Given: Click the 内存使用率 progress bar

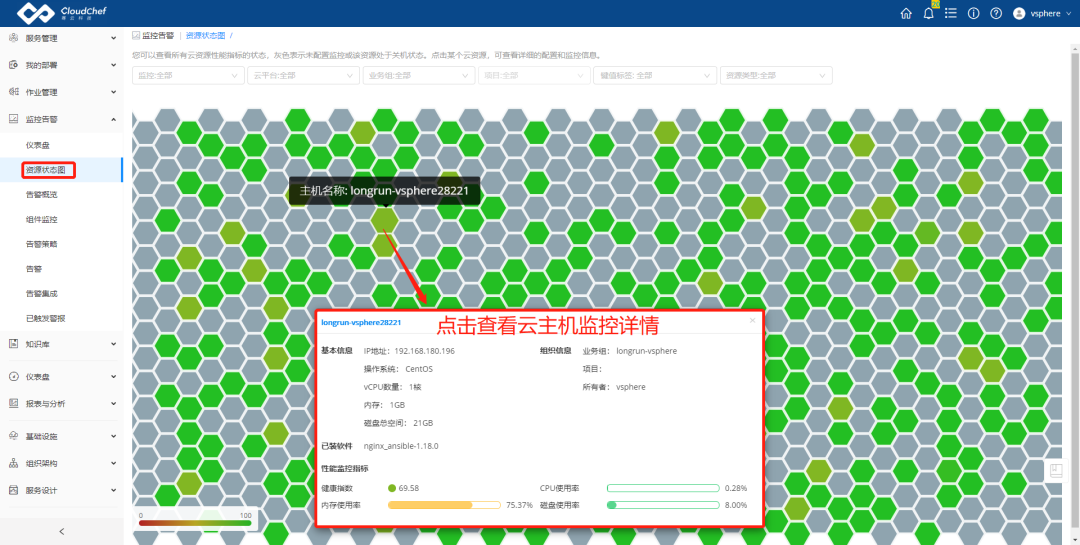Looking at the screenshot, I should [444, 505].
